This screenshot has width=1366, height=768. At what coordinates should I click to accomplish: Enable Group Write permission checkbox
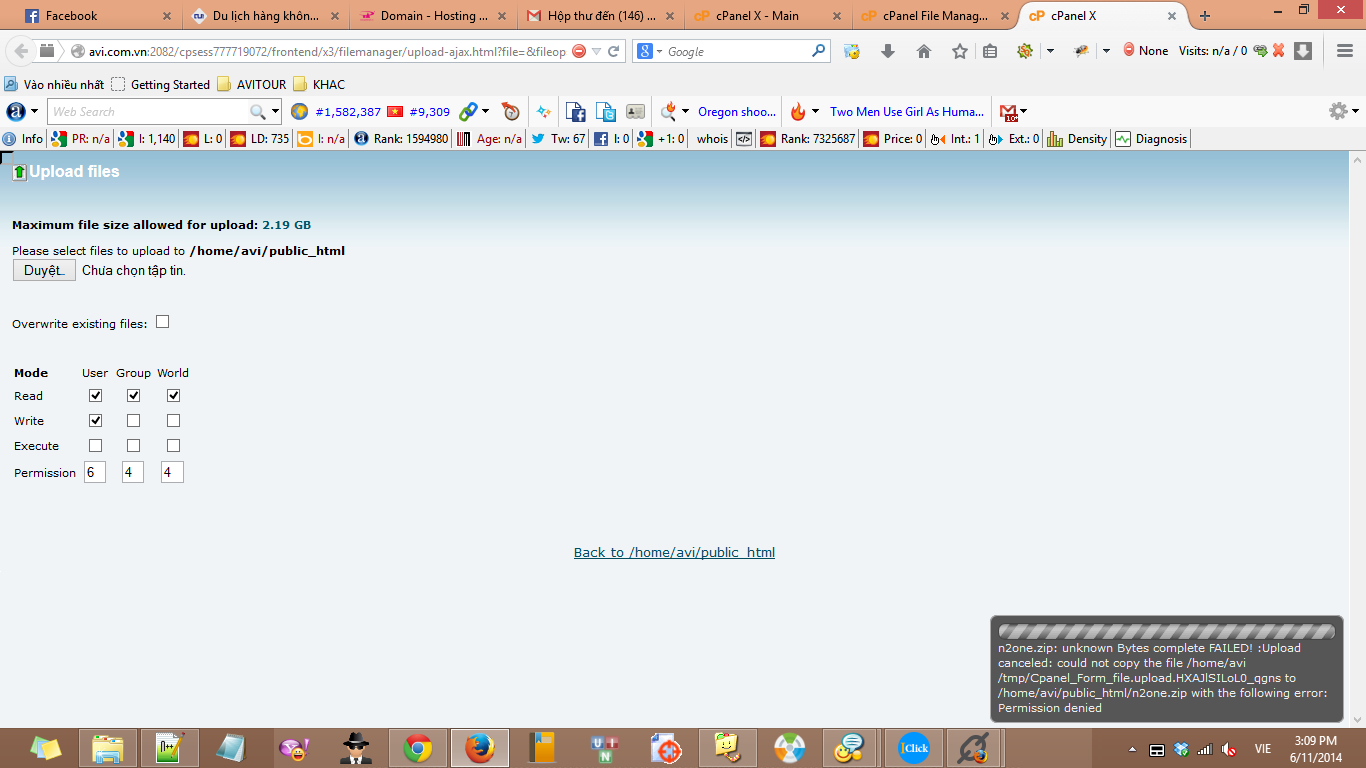pyautogui.click(x=133, y=421)
